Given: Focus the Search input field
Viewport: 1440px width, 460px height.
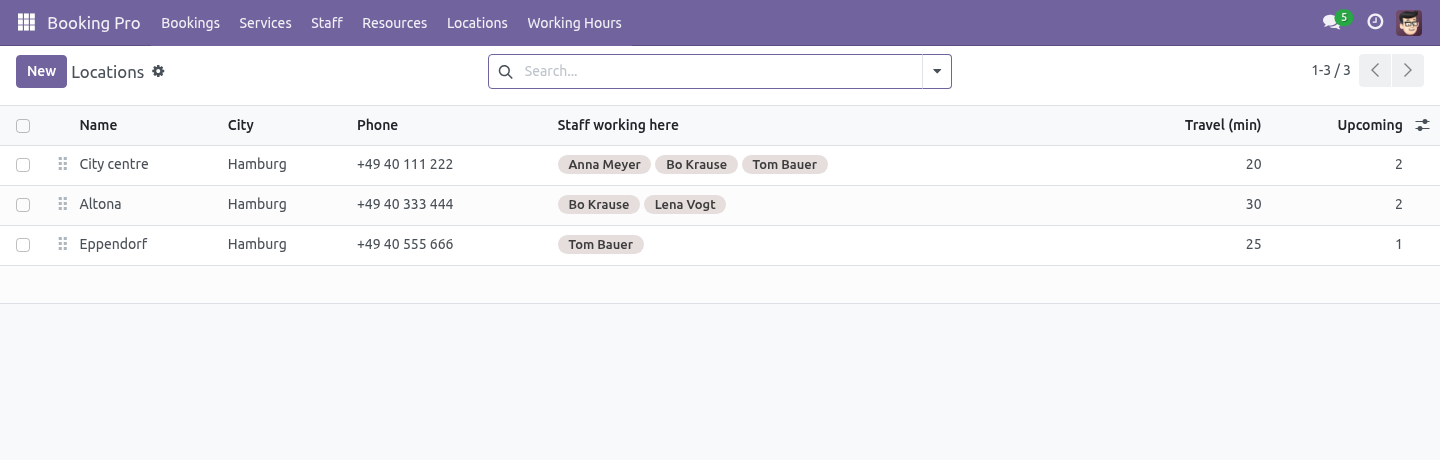Looking at the screenshot, I should tap(718, 71).
